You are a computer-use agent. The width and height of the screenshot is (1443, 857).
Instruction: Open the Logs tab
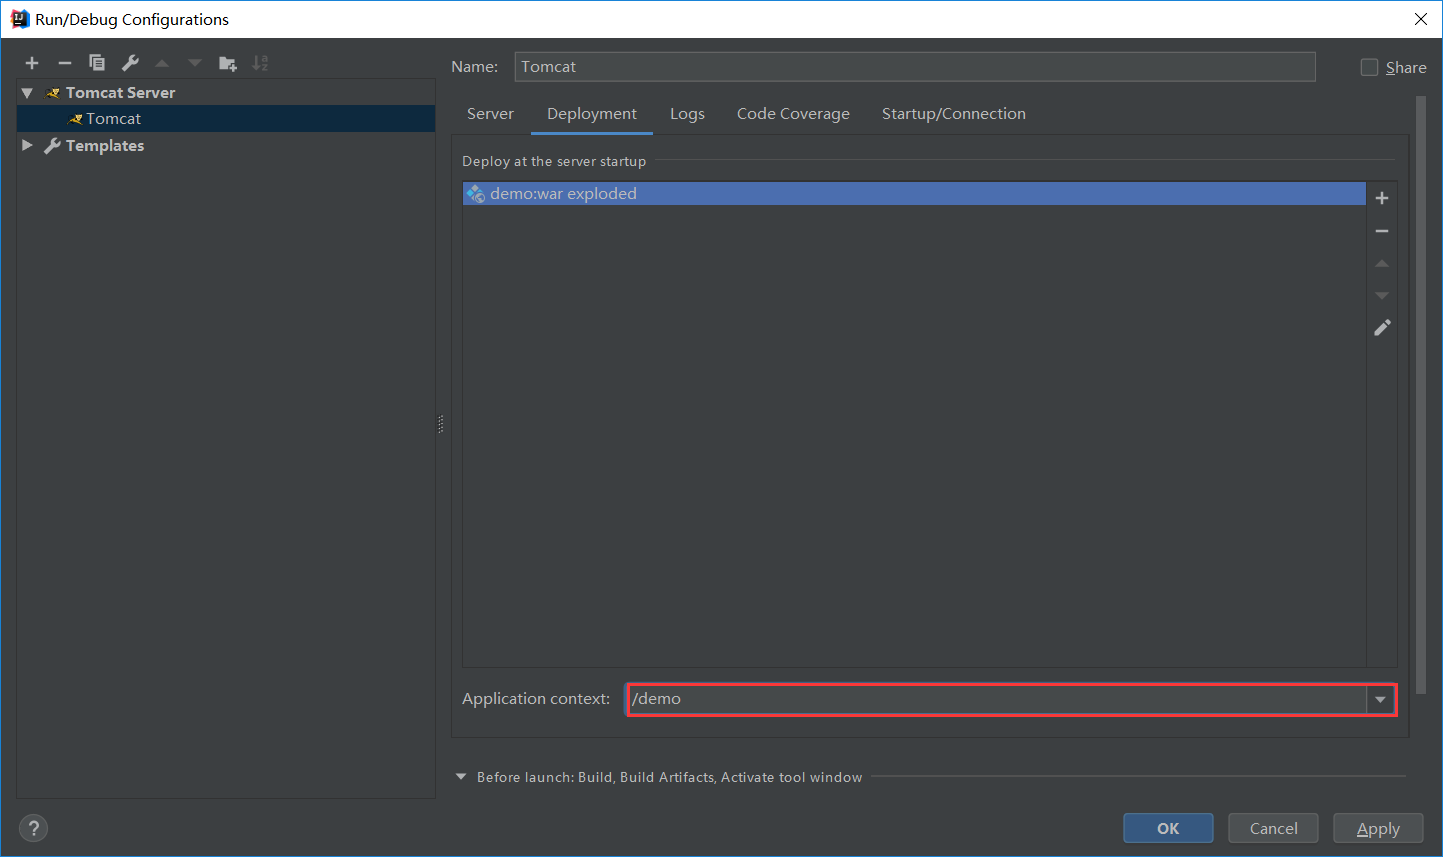point(687,114)
